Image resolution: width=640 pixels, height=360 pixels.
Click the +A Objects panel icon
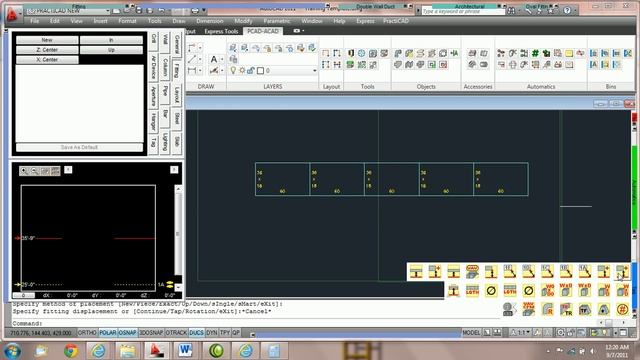click(x=454, y=53)
